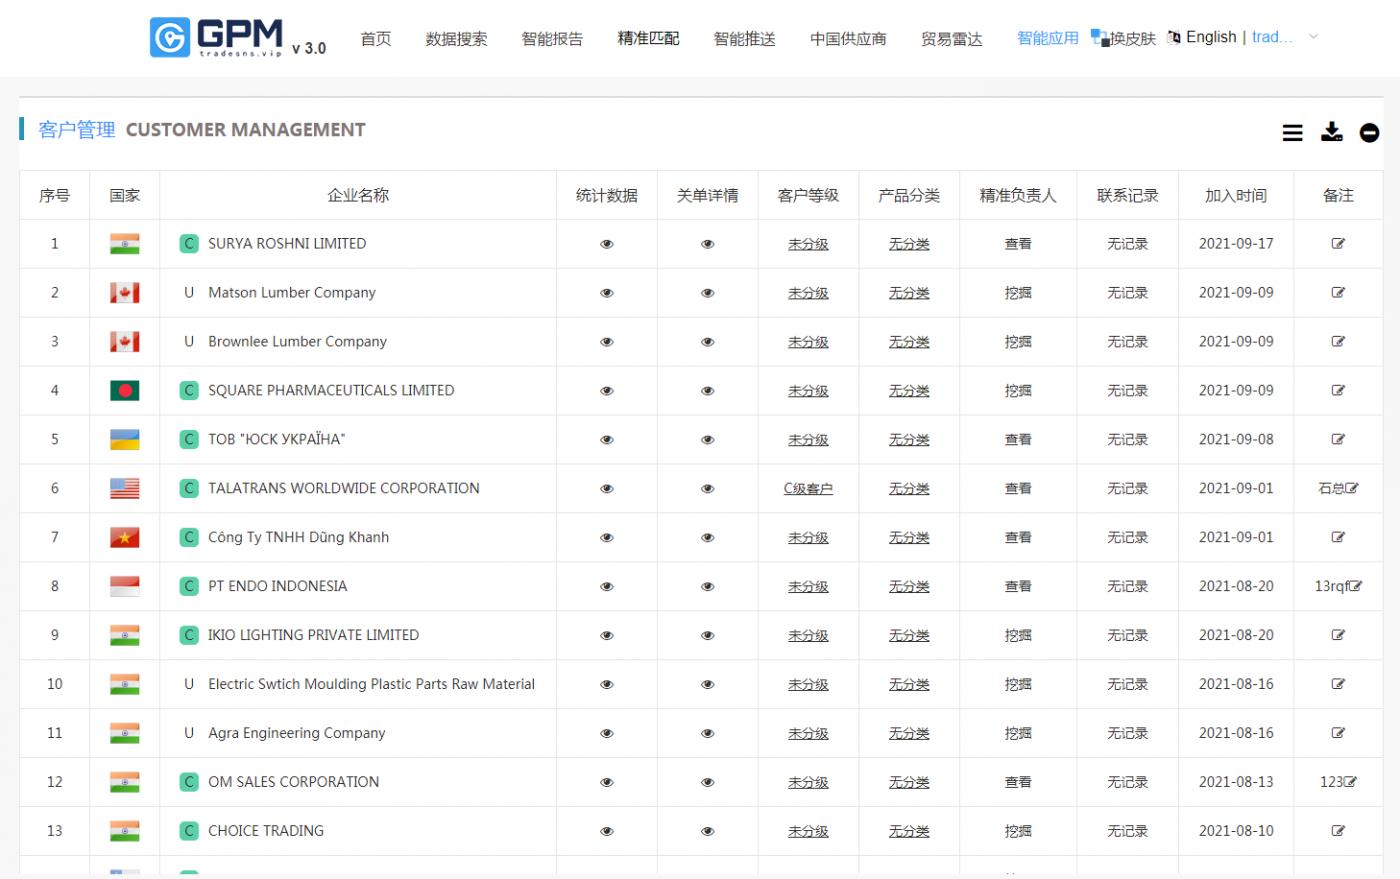Viewport: 1400px width, 879px height.
Task: Open 无分类 classification for CHOICE TRADING
Action: 908,830
